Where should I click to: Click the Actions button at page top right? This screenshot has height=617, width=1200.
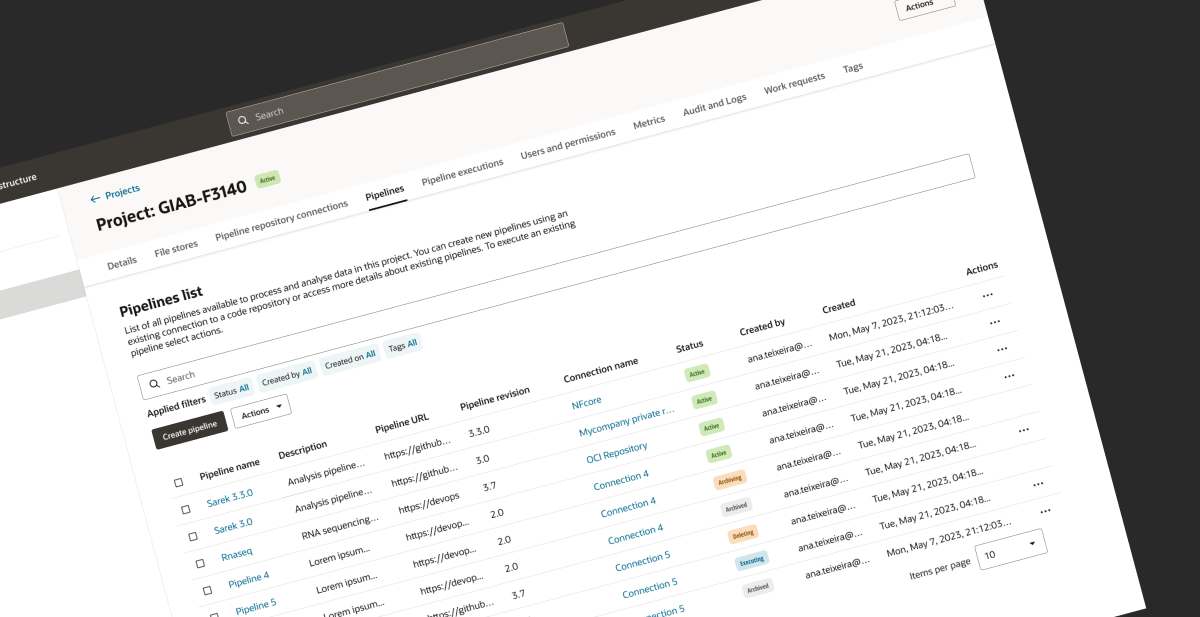925,9
